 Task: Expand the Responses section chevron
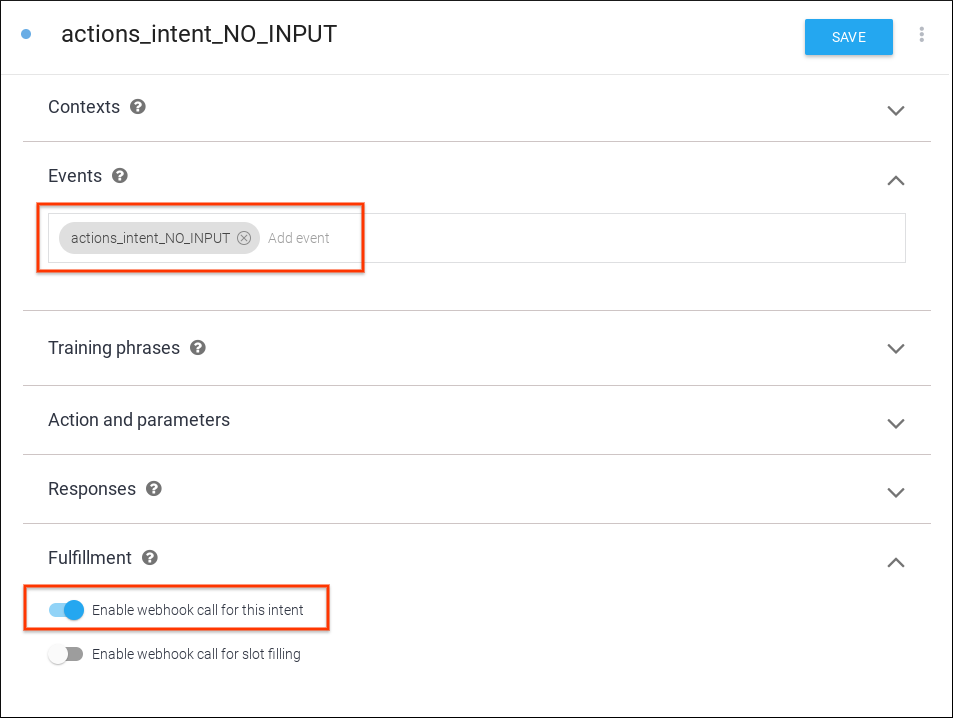click(x=895, y=492)
